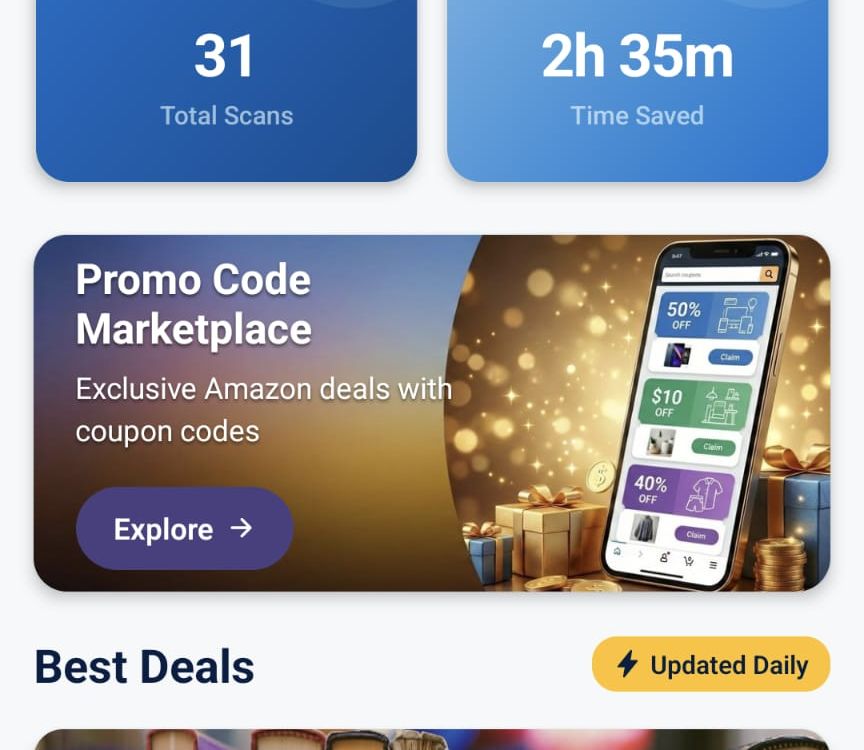Click the furniture icon on green coupon
Screen dimensions: 864x750
tap(721, 406)
